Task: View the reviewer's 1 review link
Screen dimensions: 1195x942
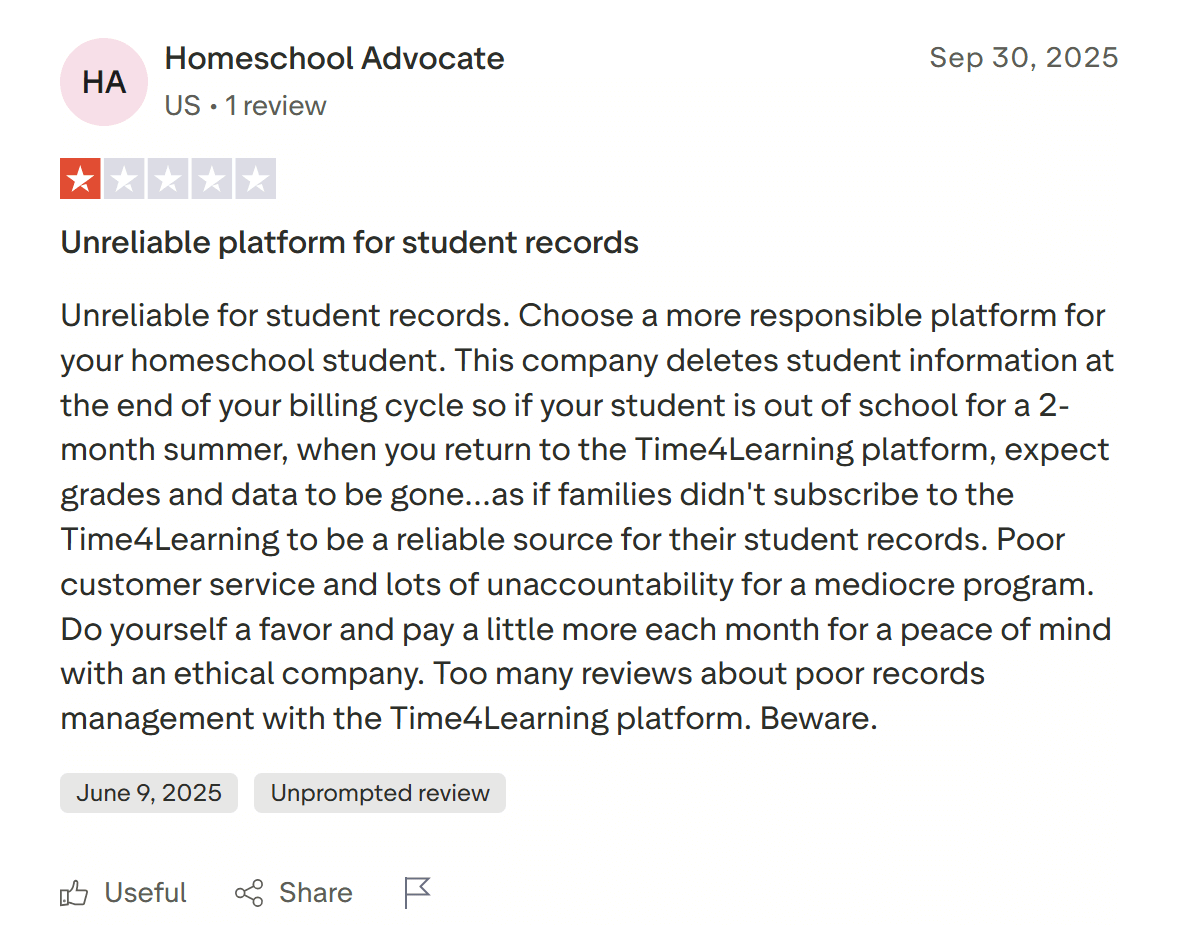Action: pyautogui.click(x=277, y=105)
